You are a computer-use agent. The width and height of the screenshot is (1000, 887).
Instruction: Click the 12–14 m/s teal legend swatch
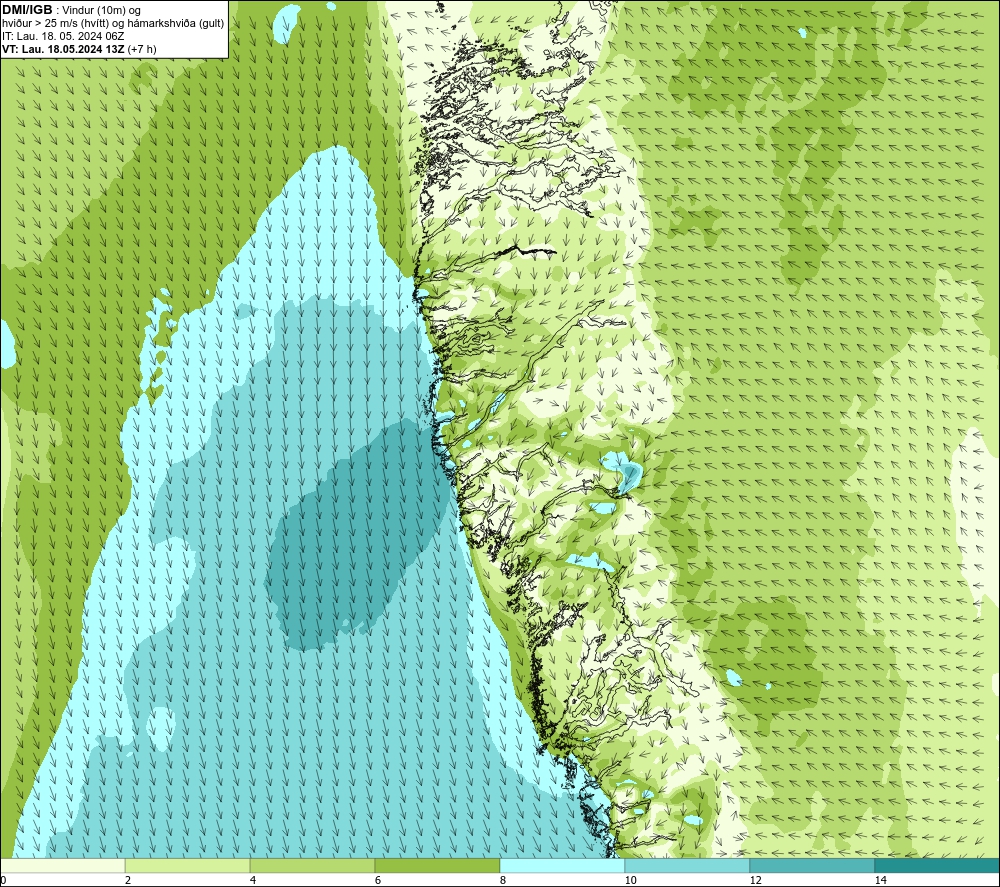click(812, 866)
